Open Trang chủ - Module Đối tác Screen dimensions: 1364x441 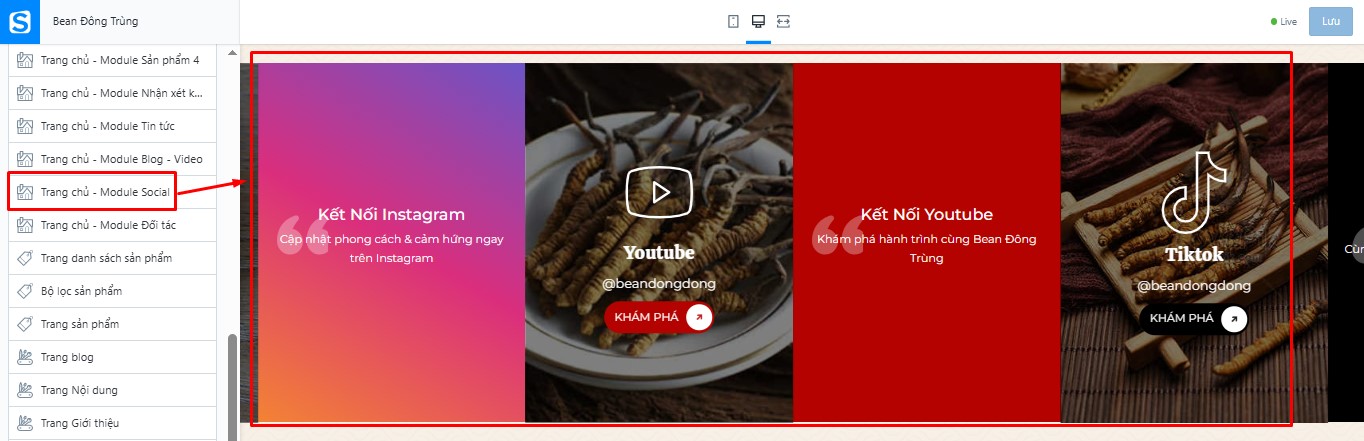(113, 225)
